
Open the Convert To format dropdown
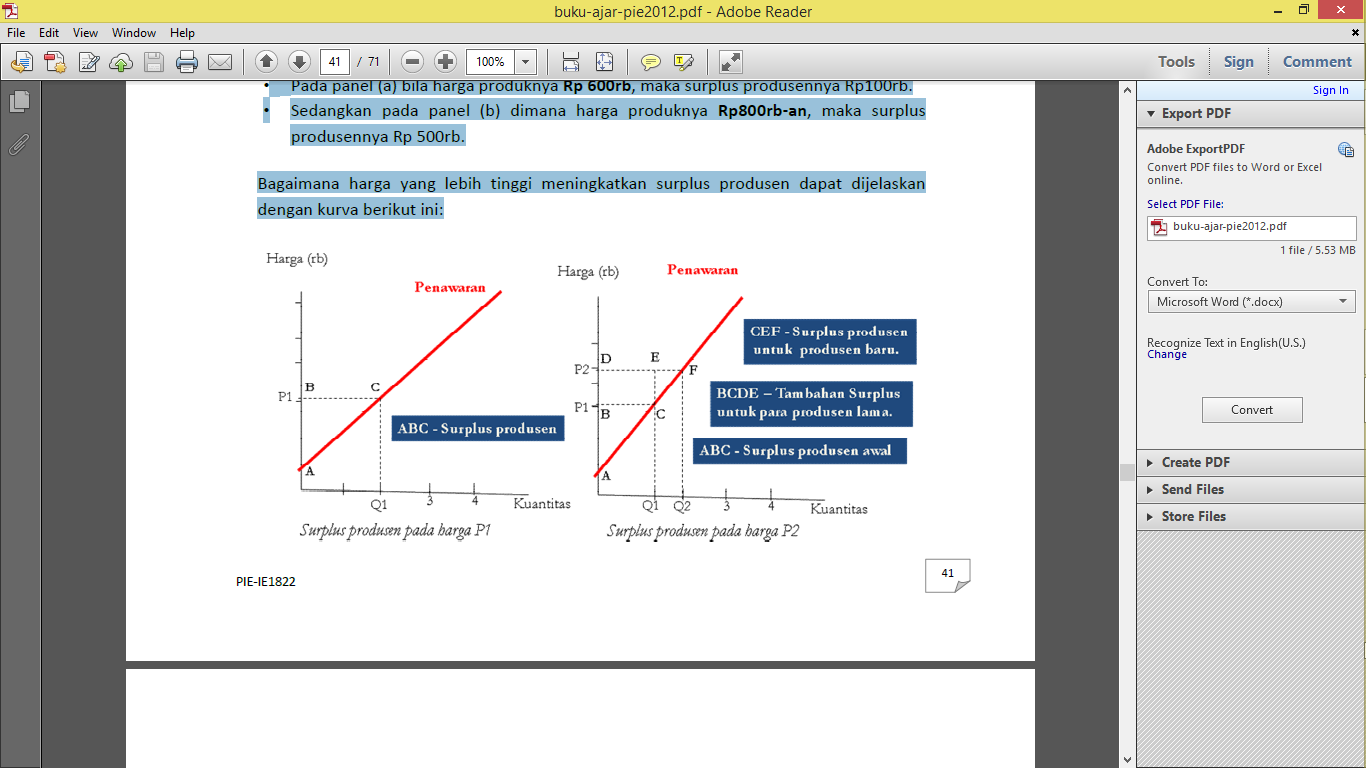click(1251, 301)
